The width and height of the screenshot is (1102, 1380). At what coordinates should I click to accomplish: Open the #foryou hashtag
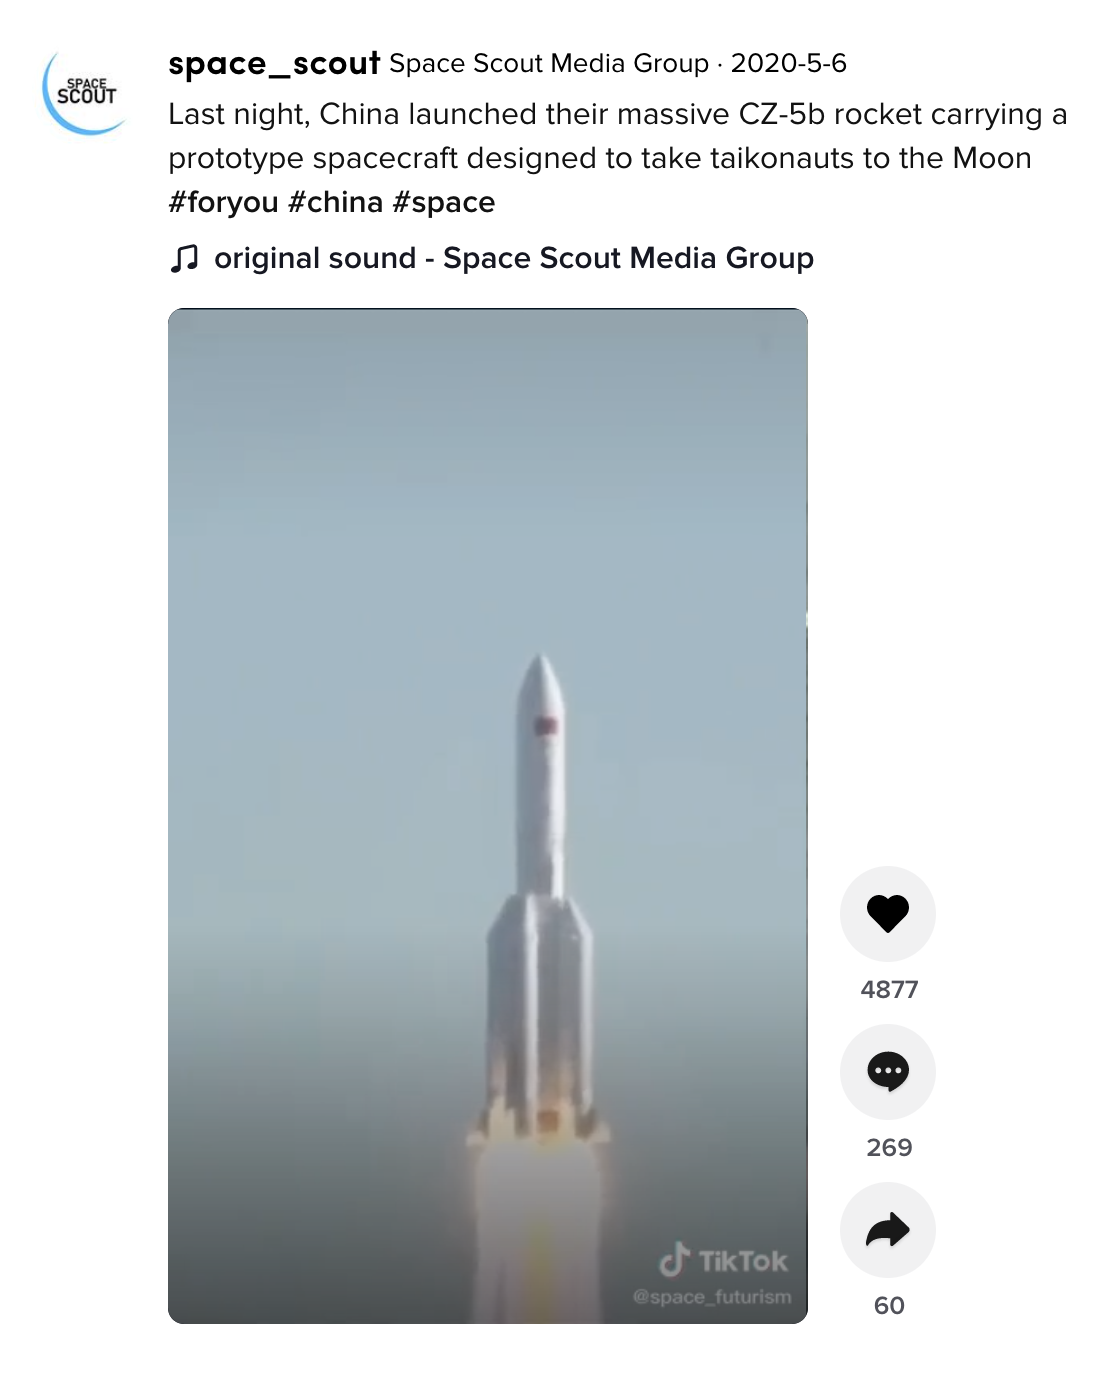point(223,202)
